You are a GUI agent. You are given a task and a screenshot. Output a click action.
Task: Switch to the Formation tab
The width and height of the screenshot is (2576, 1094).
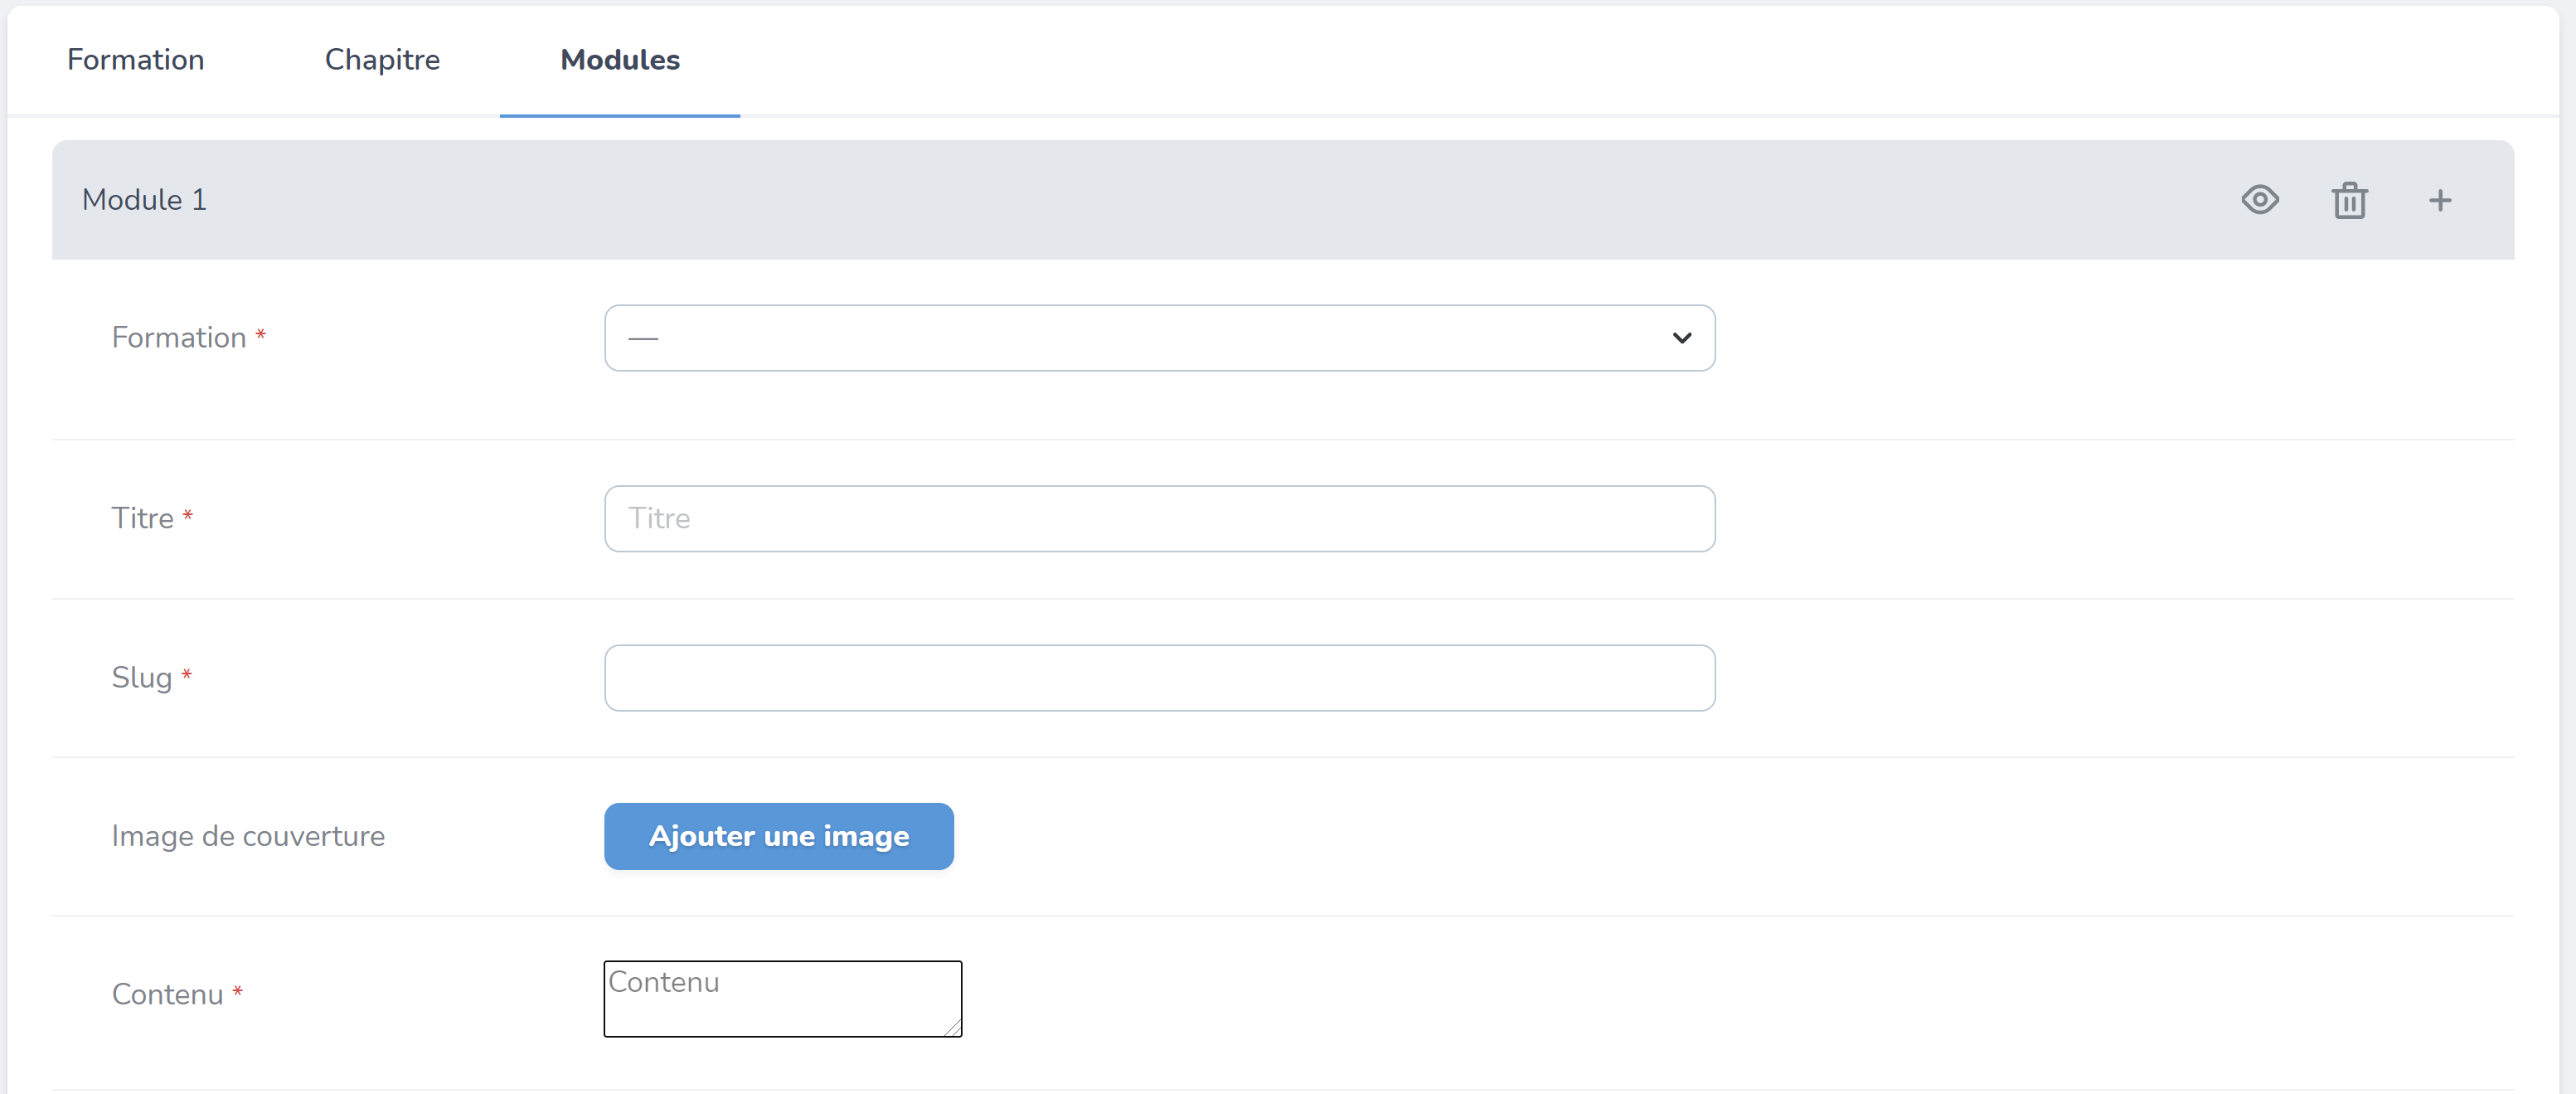click(135, 60)
